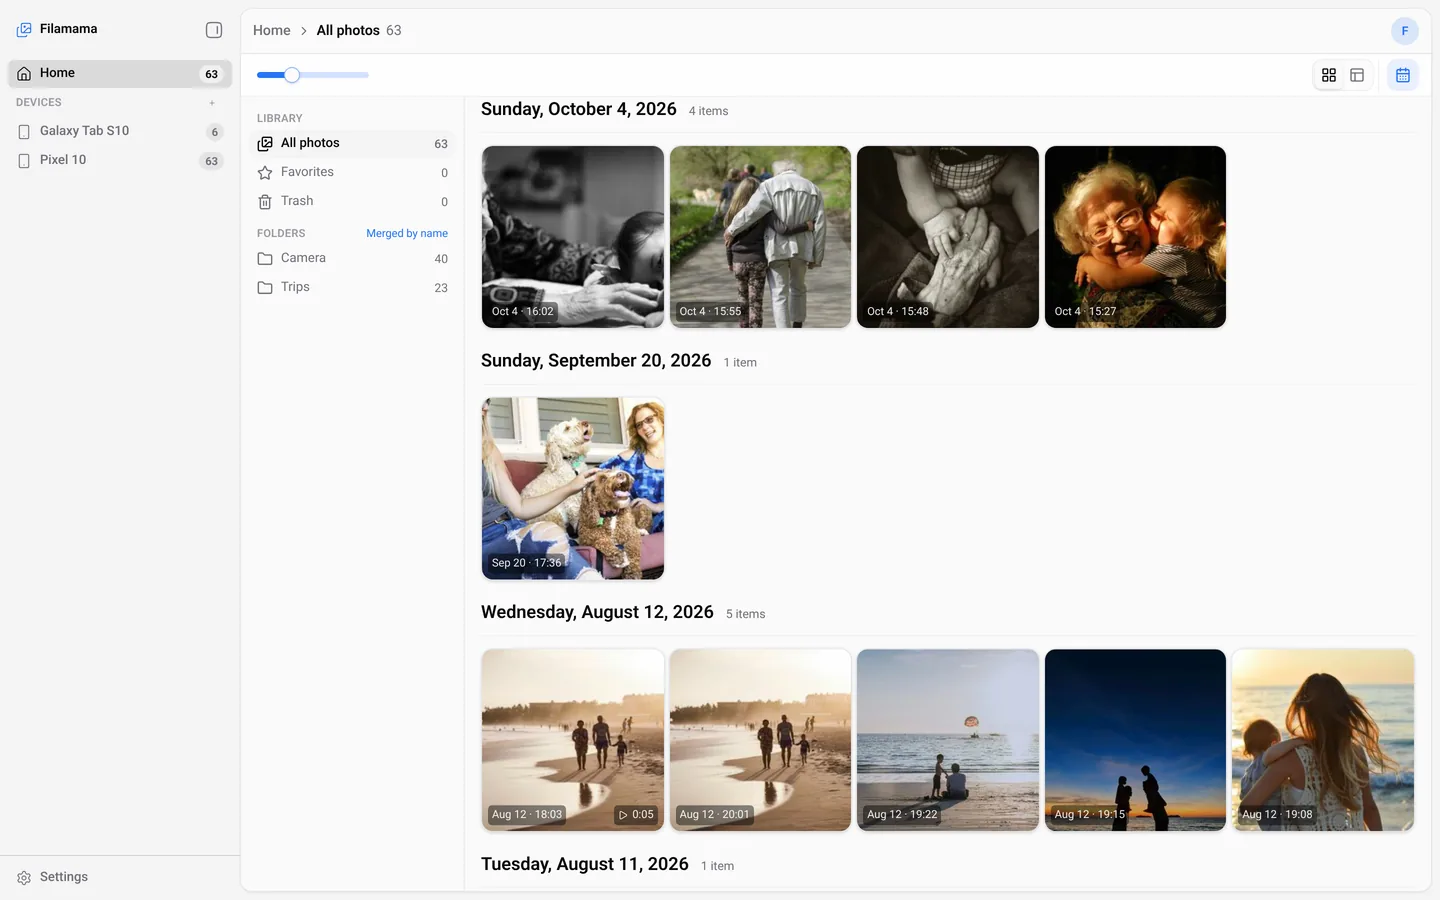The height and width of the screenshot is (900, 1440).
Task: Open the Aug 12 19:22 photo
Action: [948, 740]
